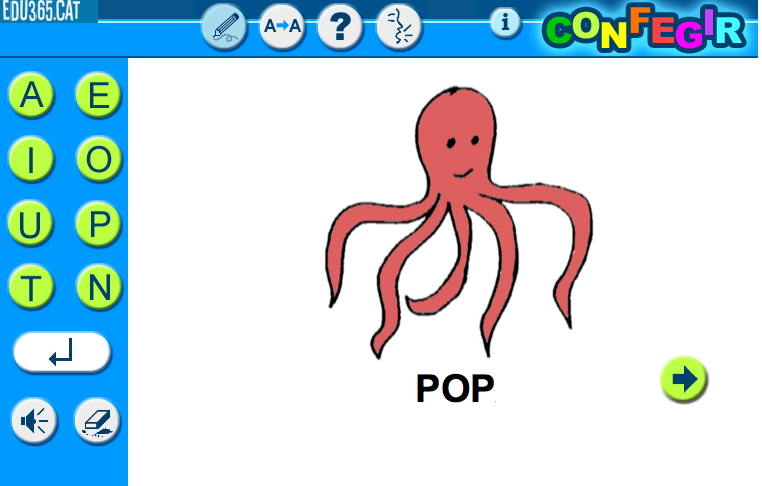Toggle the A→A letter case button

click(x=282, y=26)
